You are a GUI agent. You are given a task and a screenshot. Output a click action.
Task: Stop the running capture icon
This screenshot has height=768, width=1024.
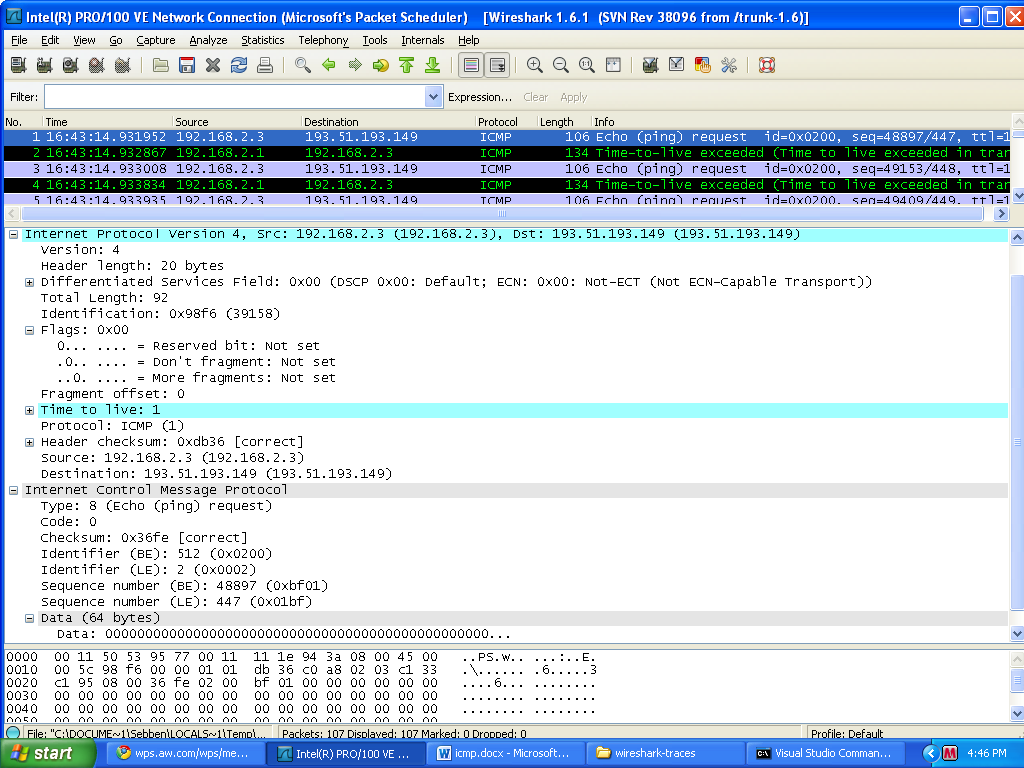(97, 65)
